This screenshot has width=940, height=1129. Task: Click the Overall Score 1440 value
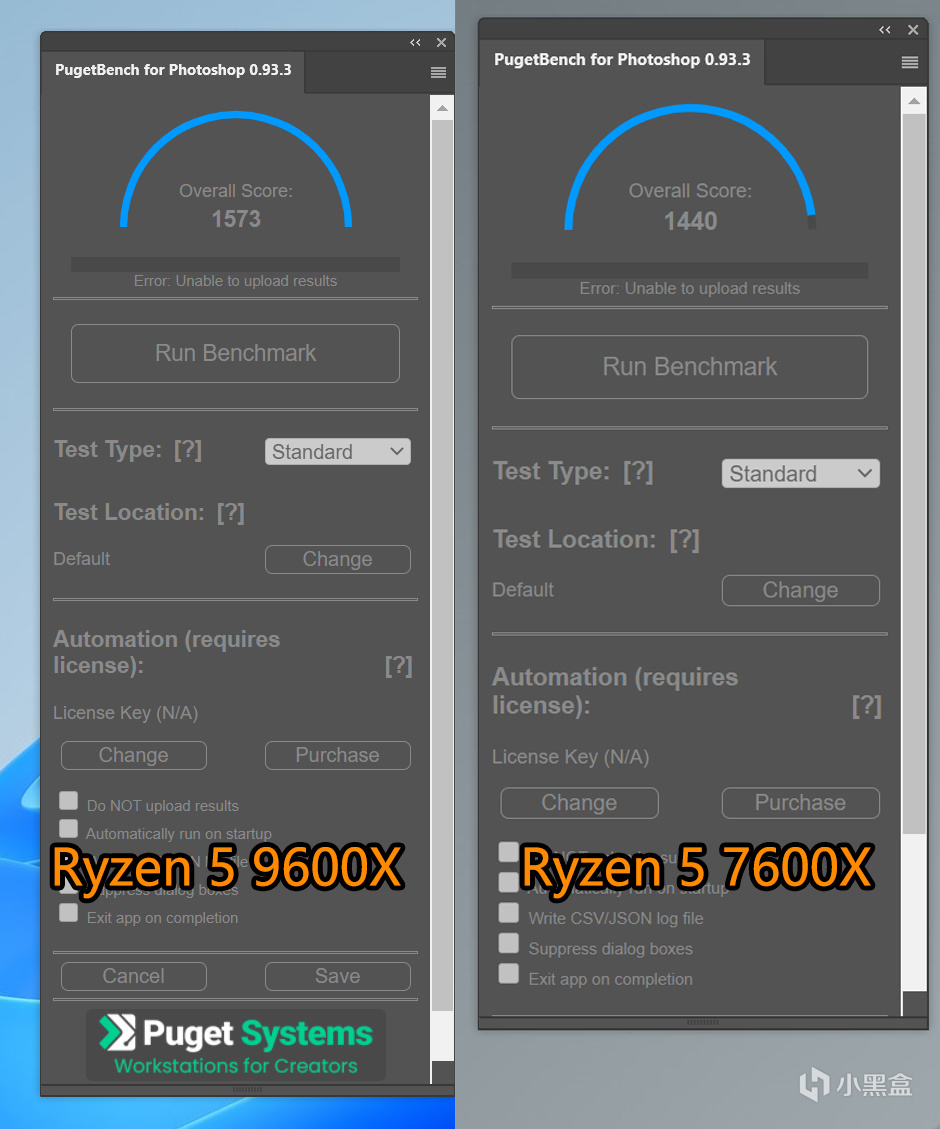690,221
